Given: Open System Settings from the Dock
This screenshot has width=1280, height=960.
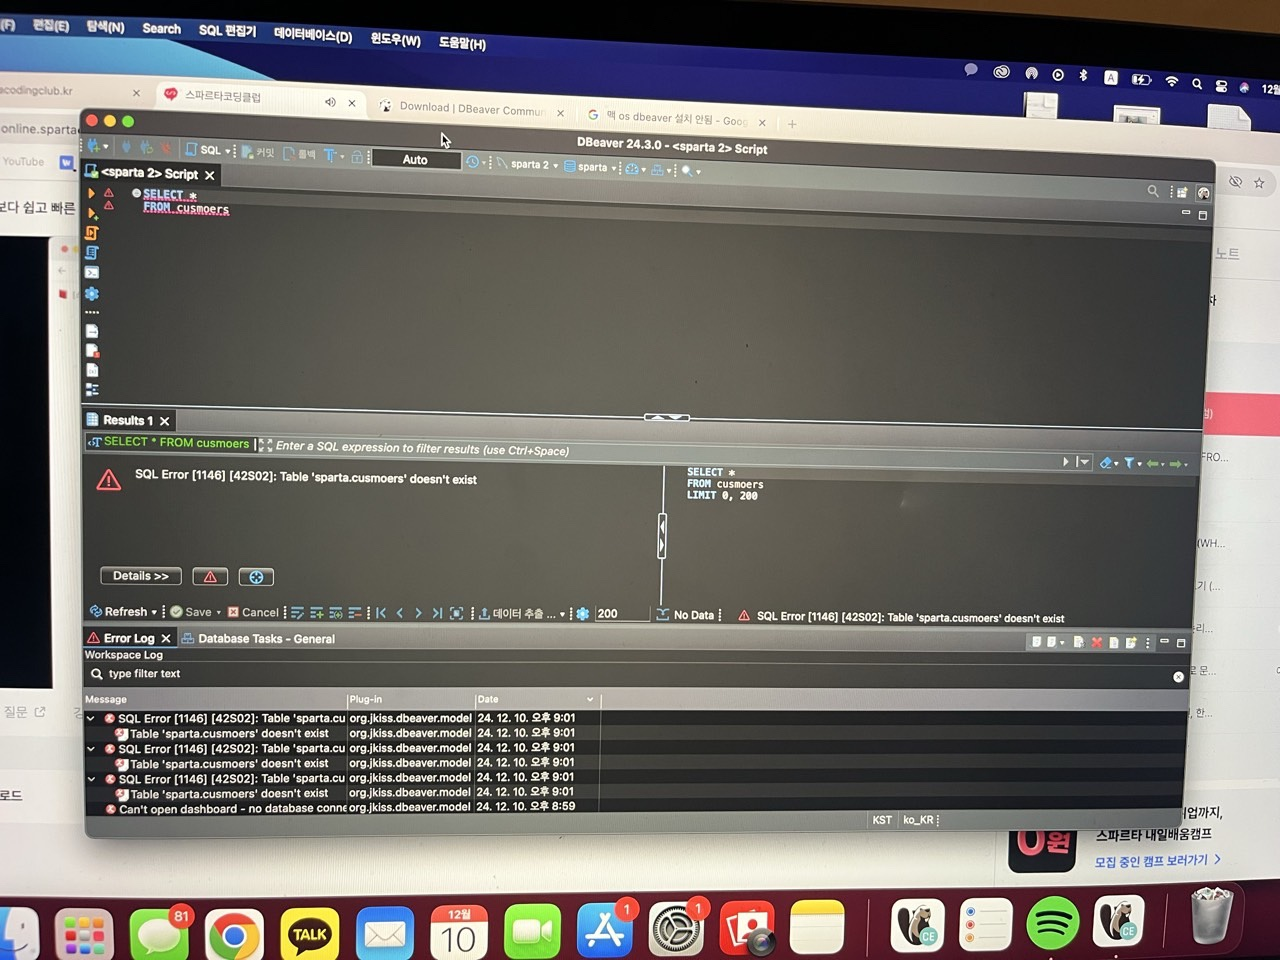Looking at the screenshot, I should (x=676, y=930).
